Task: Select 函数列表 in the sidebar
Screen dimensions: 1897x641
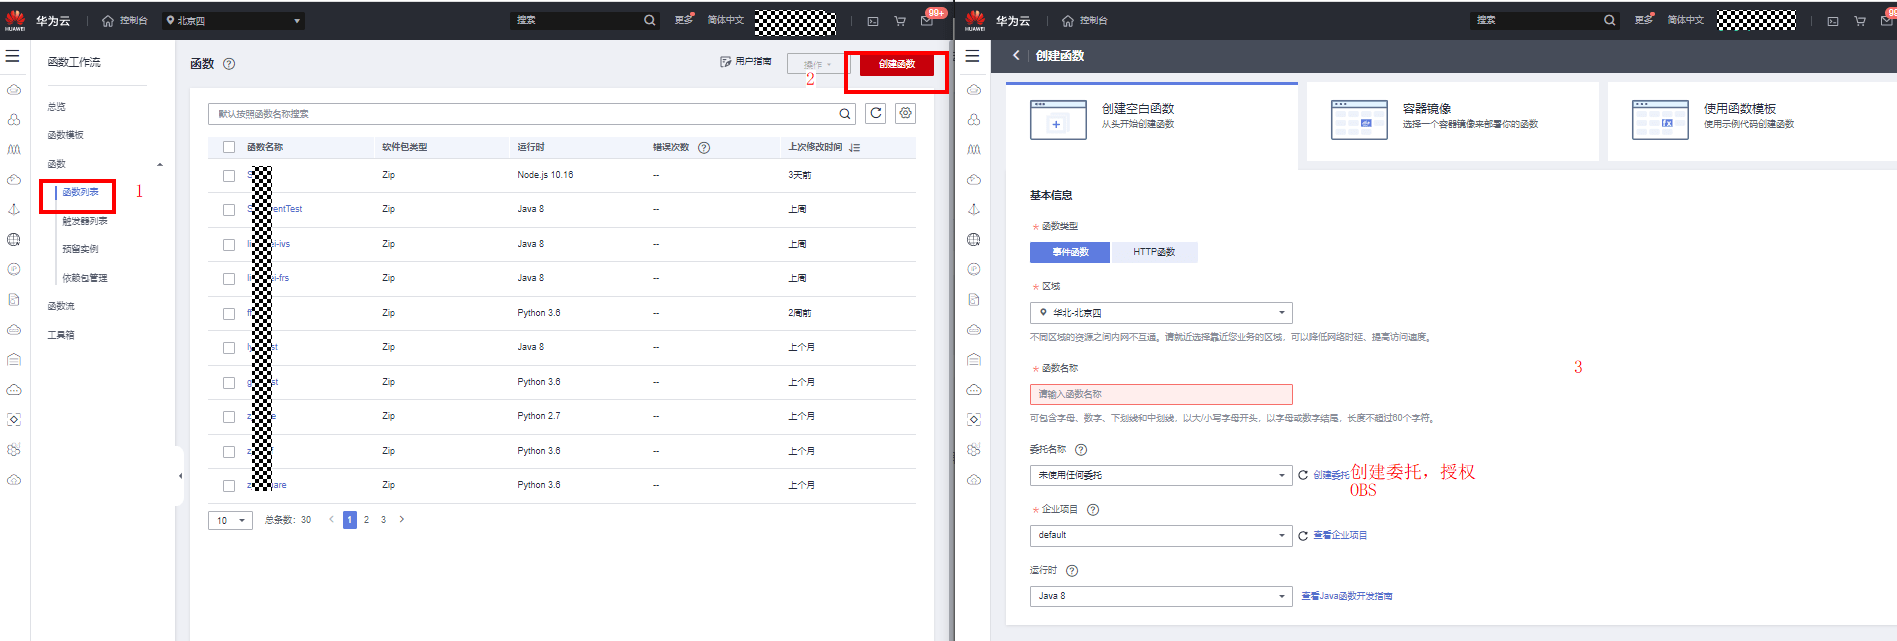Action: (80, 192)
